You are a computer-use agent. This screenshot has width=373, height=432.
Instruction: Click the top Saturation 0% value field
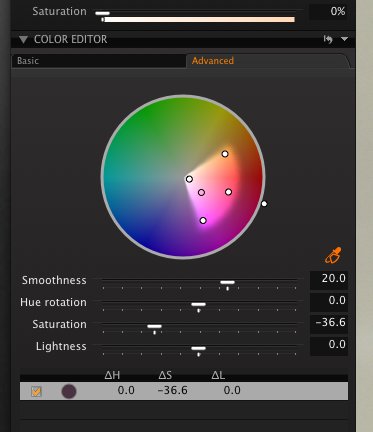coord(328,12)
